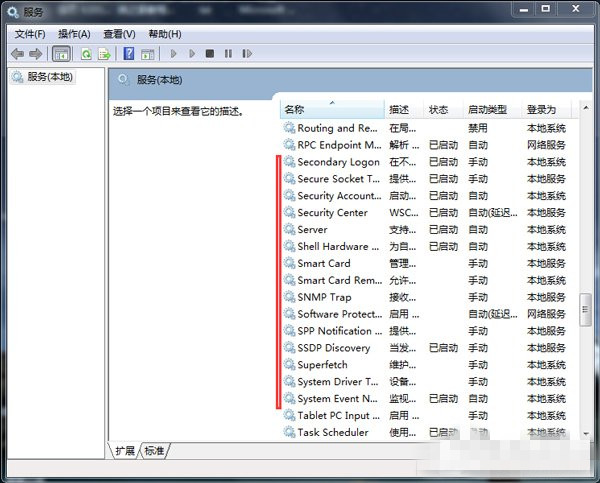Select the Secondary Logon service

(425, 162)
